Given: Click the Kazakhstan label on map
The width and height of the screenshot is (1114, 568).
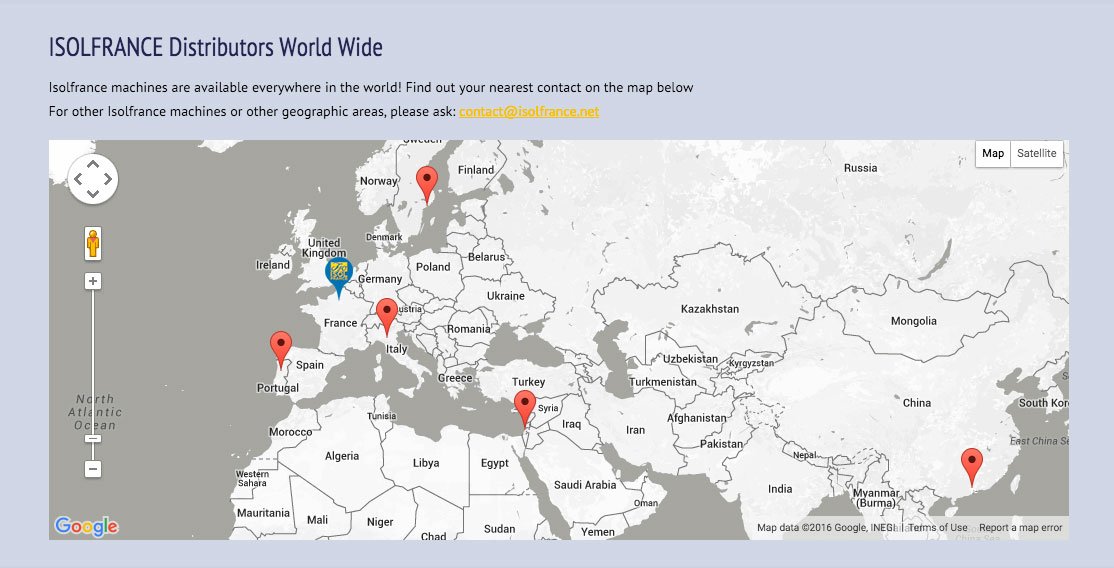Looking at the screenshot, I should 710,309.
